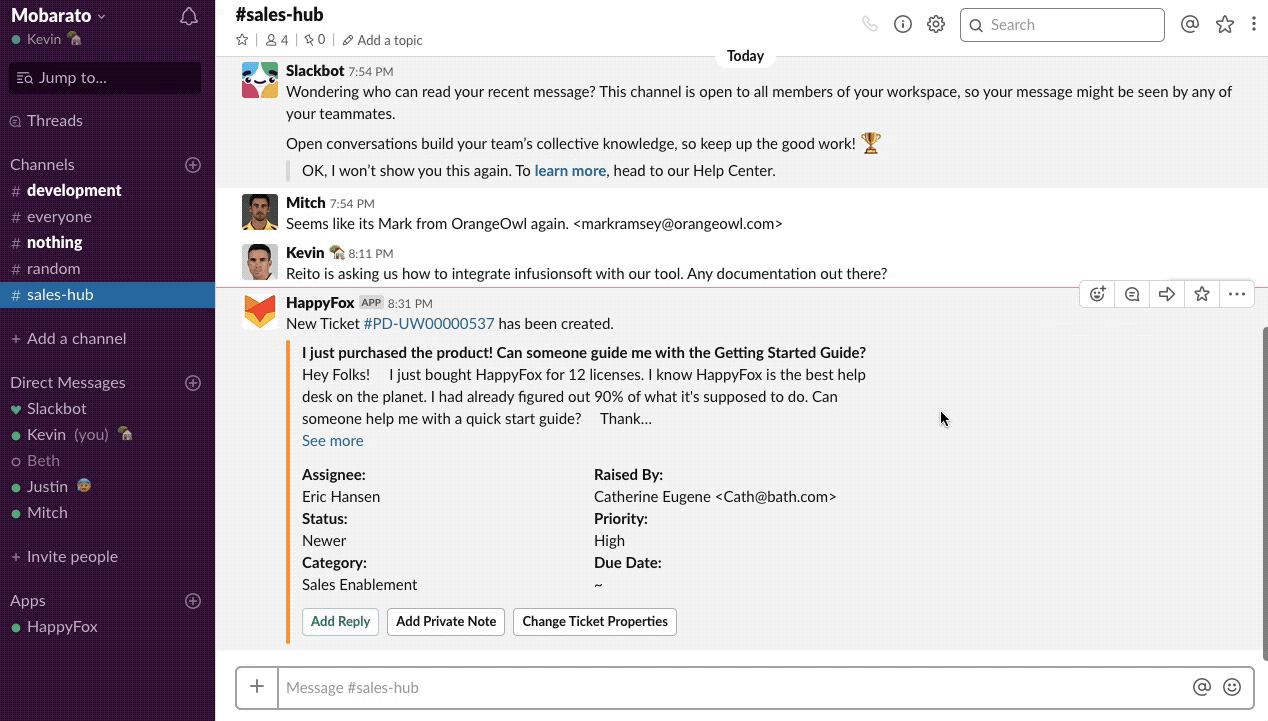Show channel details info icon

pos(903,24)
